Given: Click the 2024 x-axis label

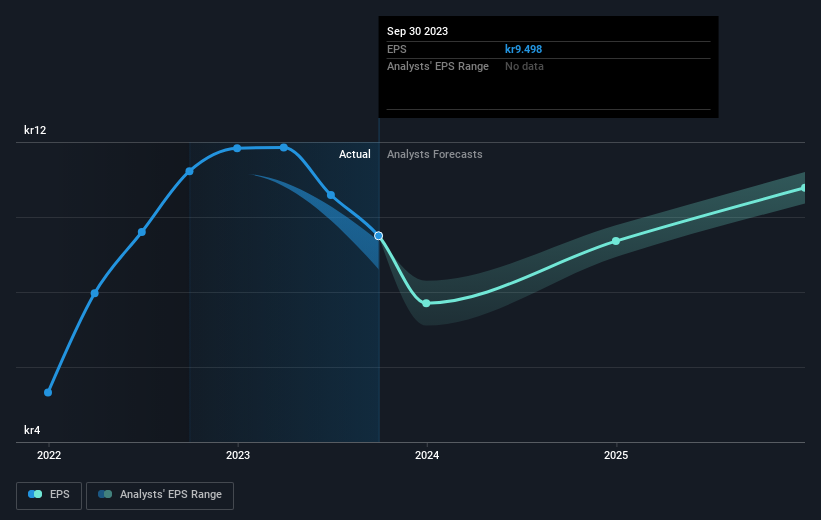Looking at the screenshot, I should point(427,455).
